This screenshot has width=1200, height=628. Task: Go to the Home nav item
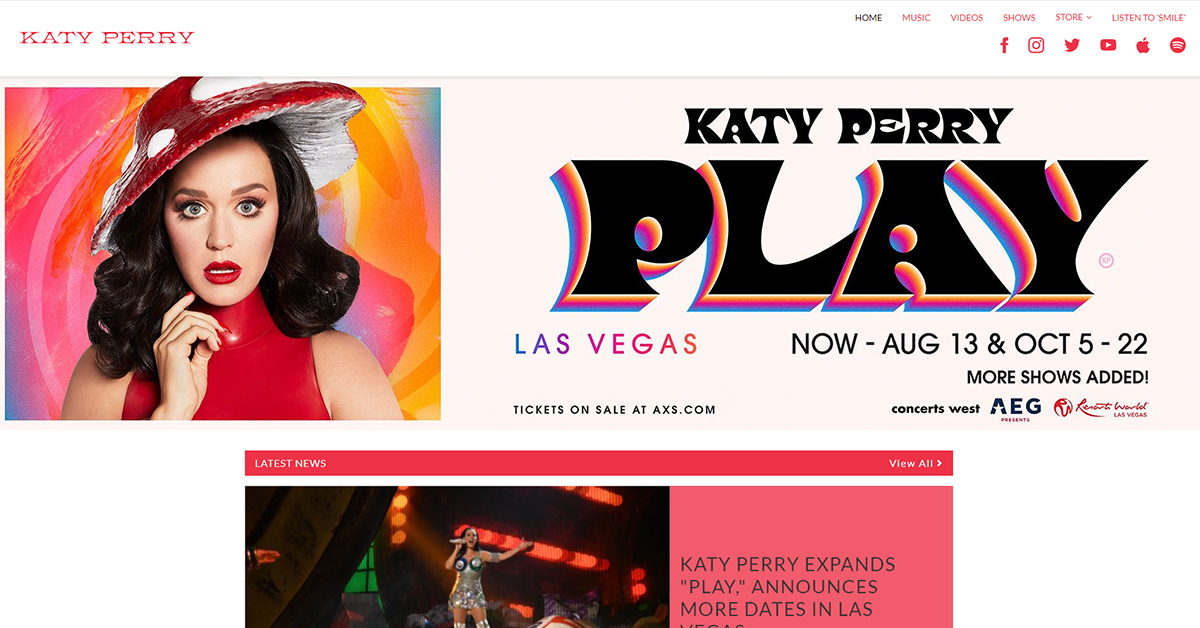pos(868,18)
